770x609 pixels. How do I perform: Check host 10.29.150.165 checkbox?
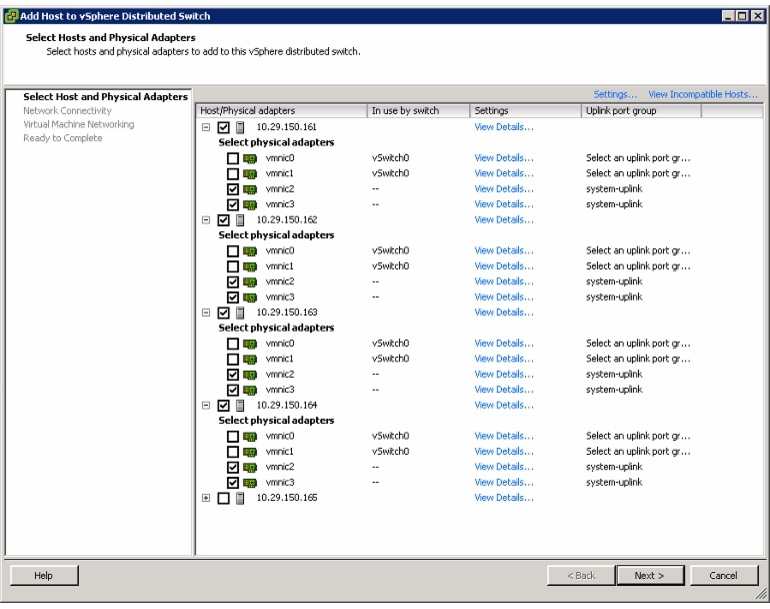tap(223, 498)
